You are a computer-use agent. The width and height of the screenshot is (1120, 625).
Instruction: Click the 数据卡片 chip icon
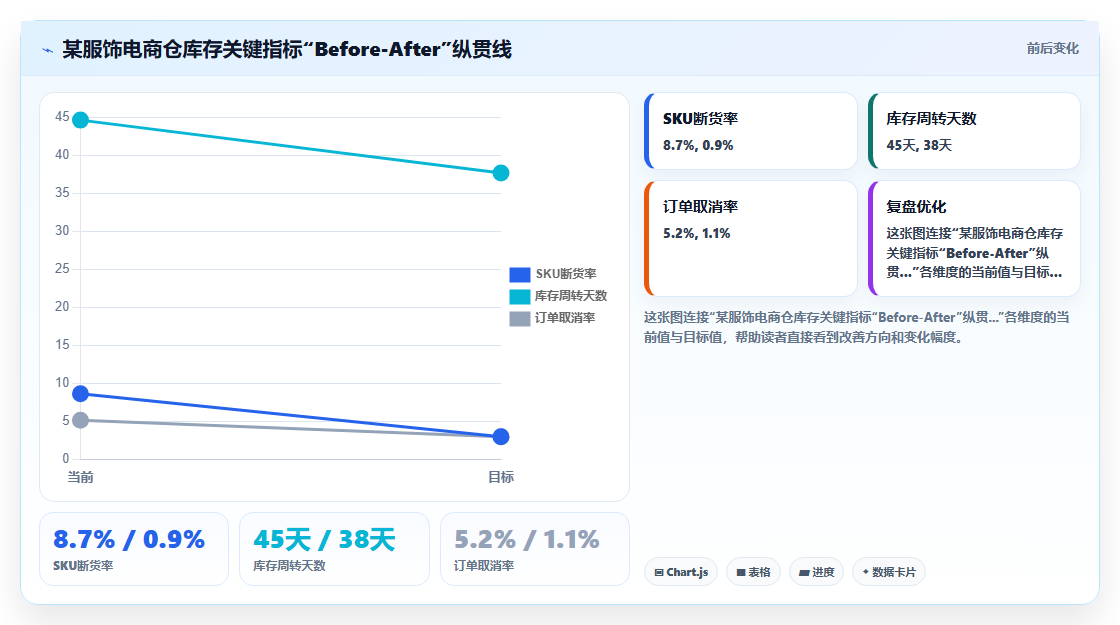[x=866, y=572]
